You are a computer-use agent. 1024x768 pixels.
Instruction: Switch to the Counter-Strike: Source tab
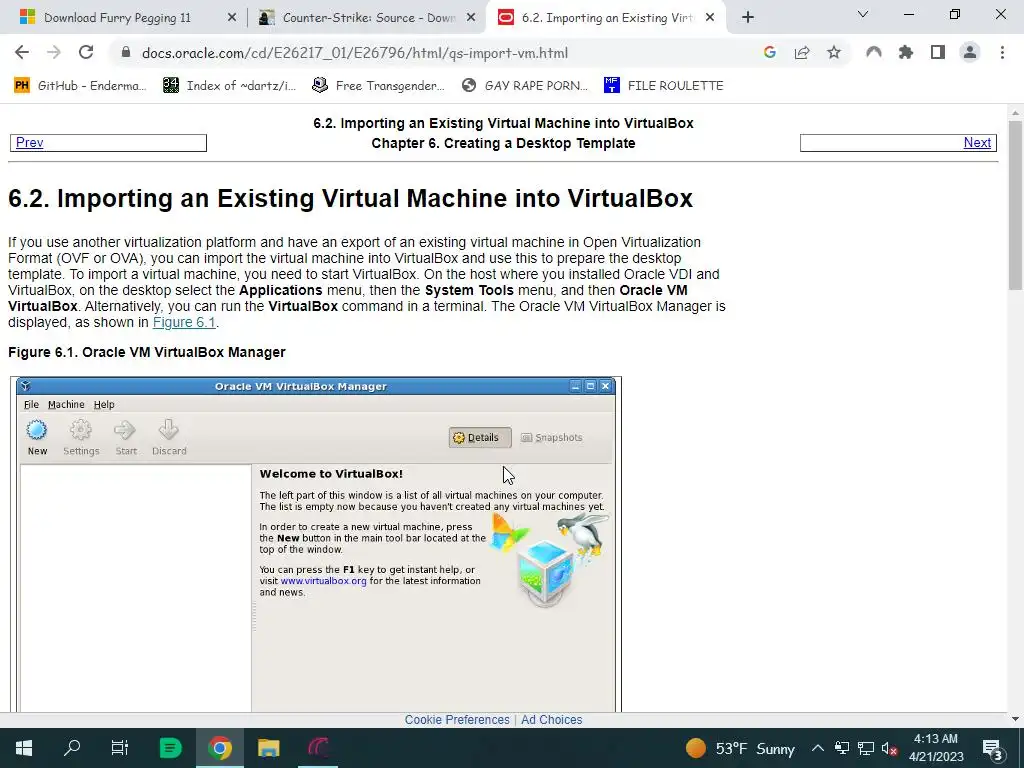[x=366, y=18]
